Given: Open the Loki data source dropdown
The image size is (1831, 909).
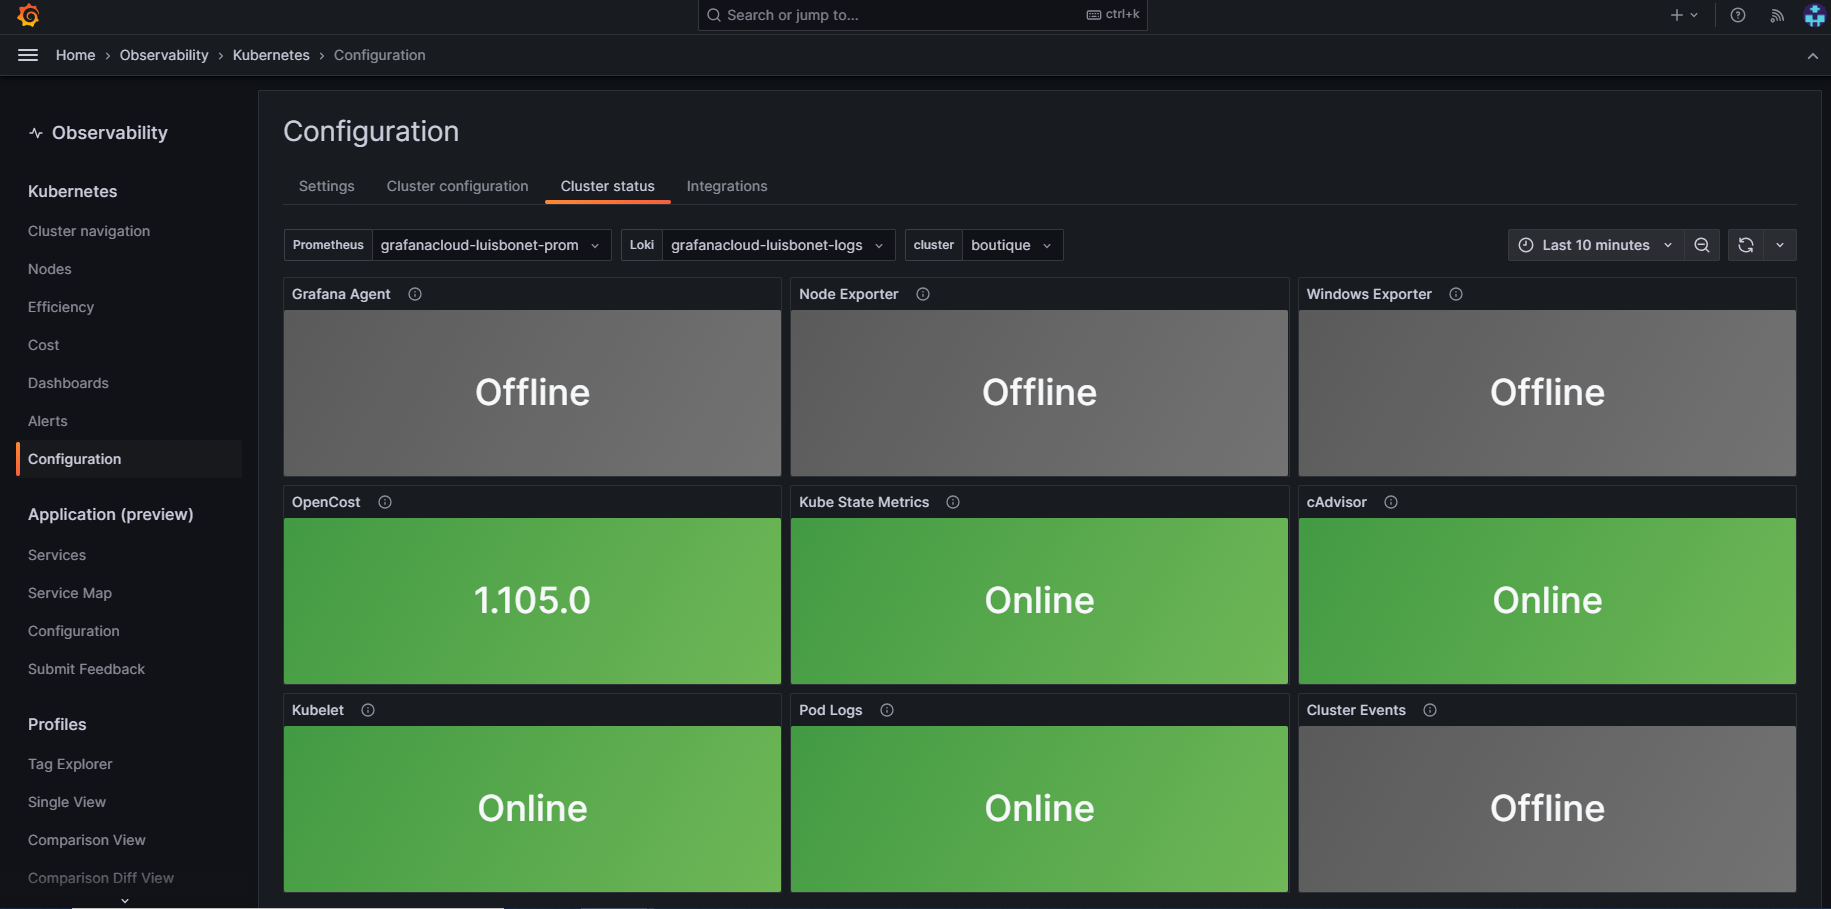Looking at the screenshot, I should tap(778, 245).
